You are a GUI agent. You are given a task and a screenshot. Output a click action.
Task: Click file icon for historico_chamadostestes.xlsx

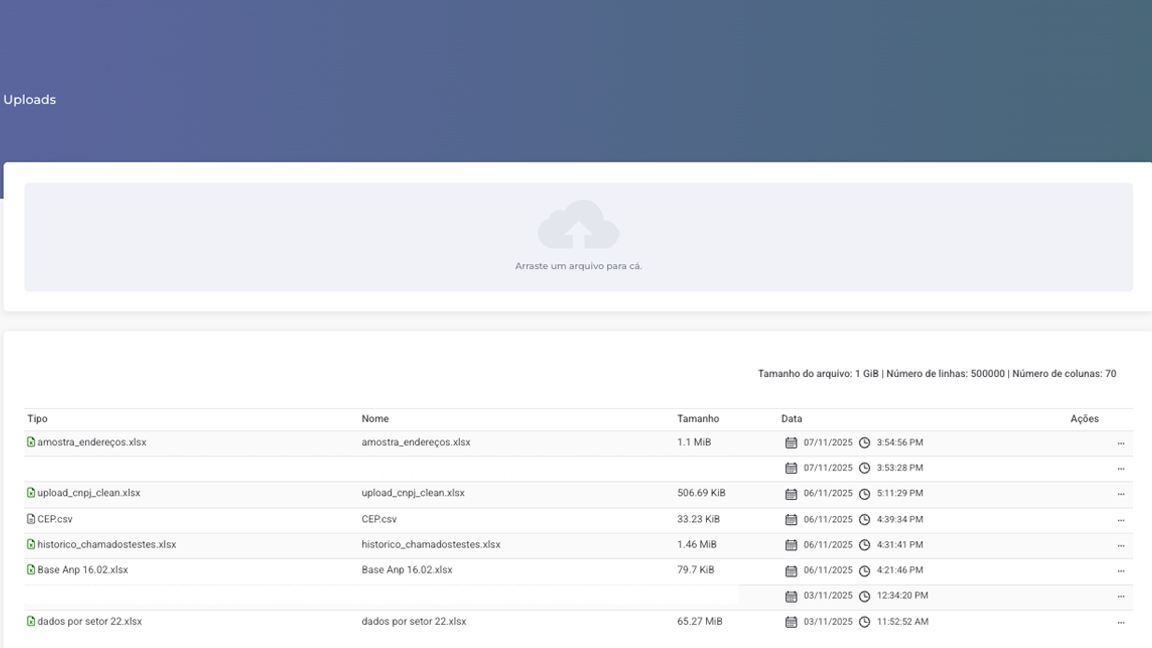31,545
